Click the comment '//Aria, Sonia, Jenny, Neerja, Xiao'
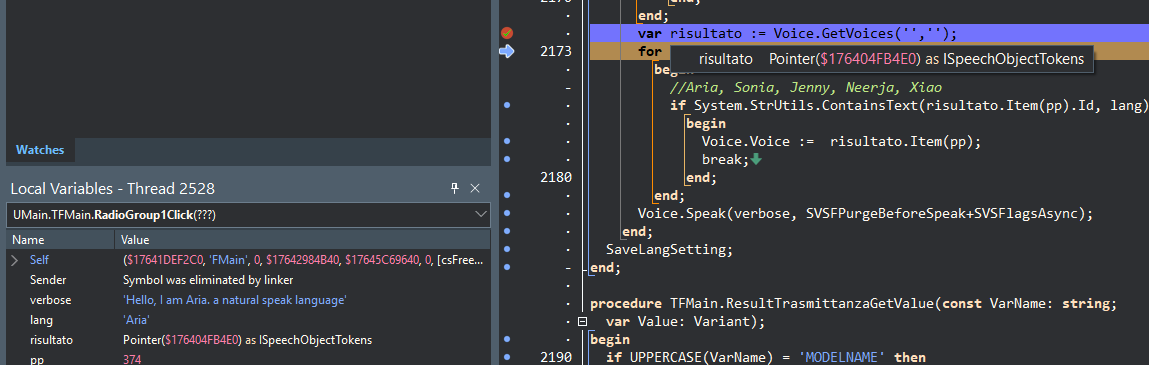1149x365 pixels. point(806,87)
